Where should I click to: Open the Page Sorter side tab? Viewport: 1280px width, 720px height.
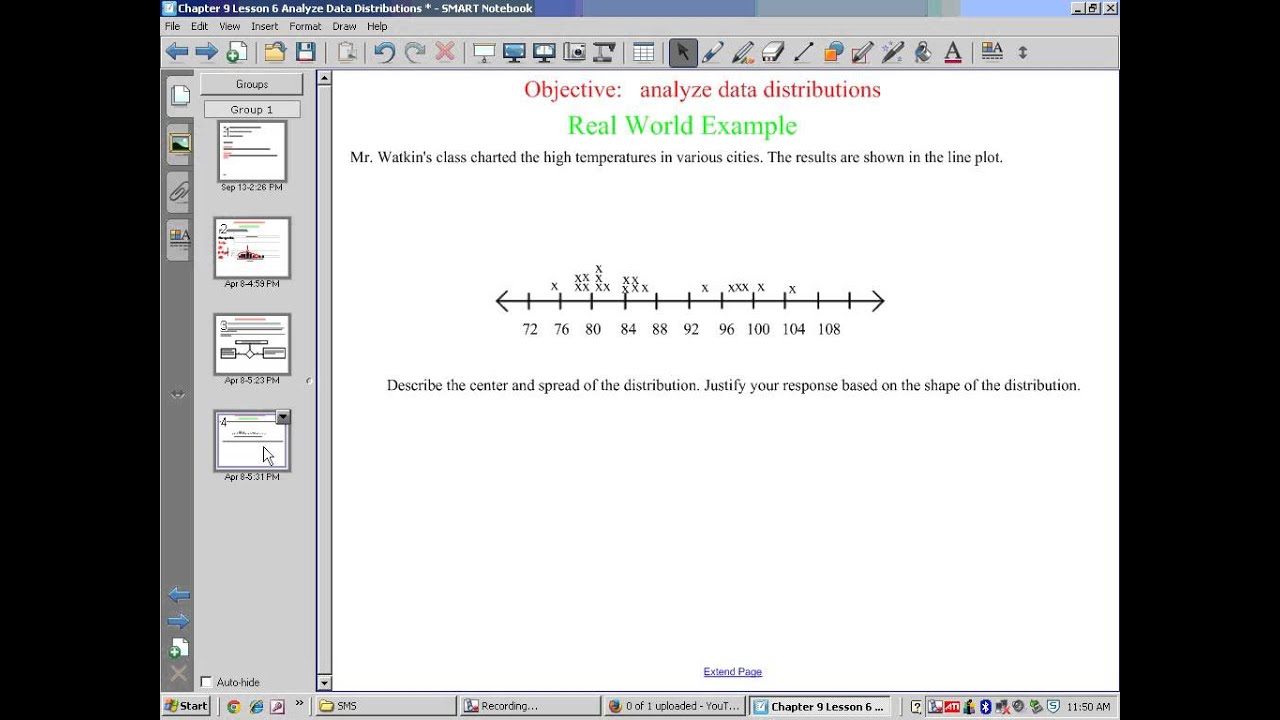coord(180,95)
